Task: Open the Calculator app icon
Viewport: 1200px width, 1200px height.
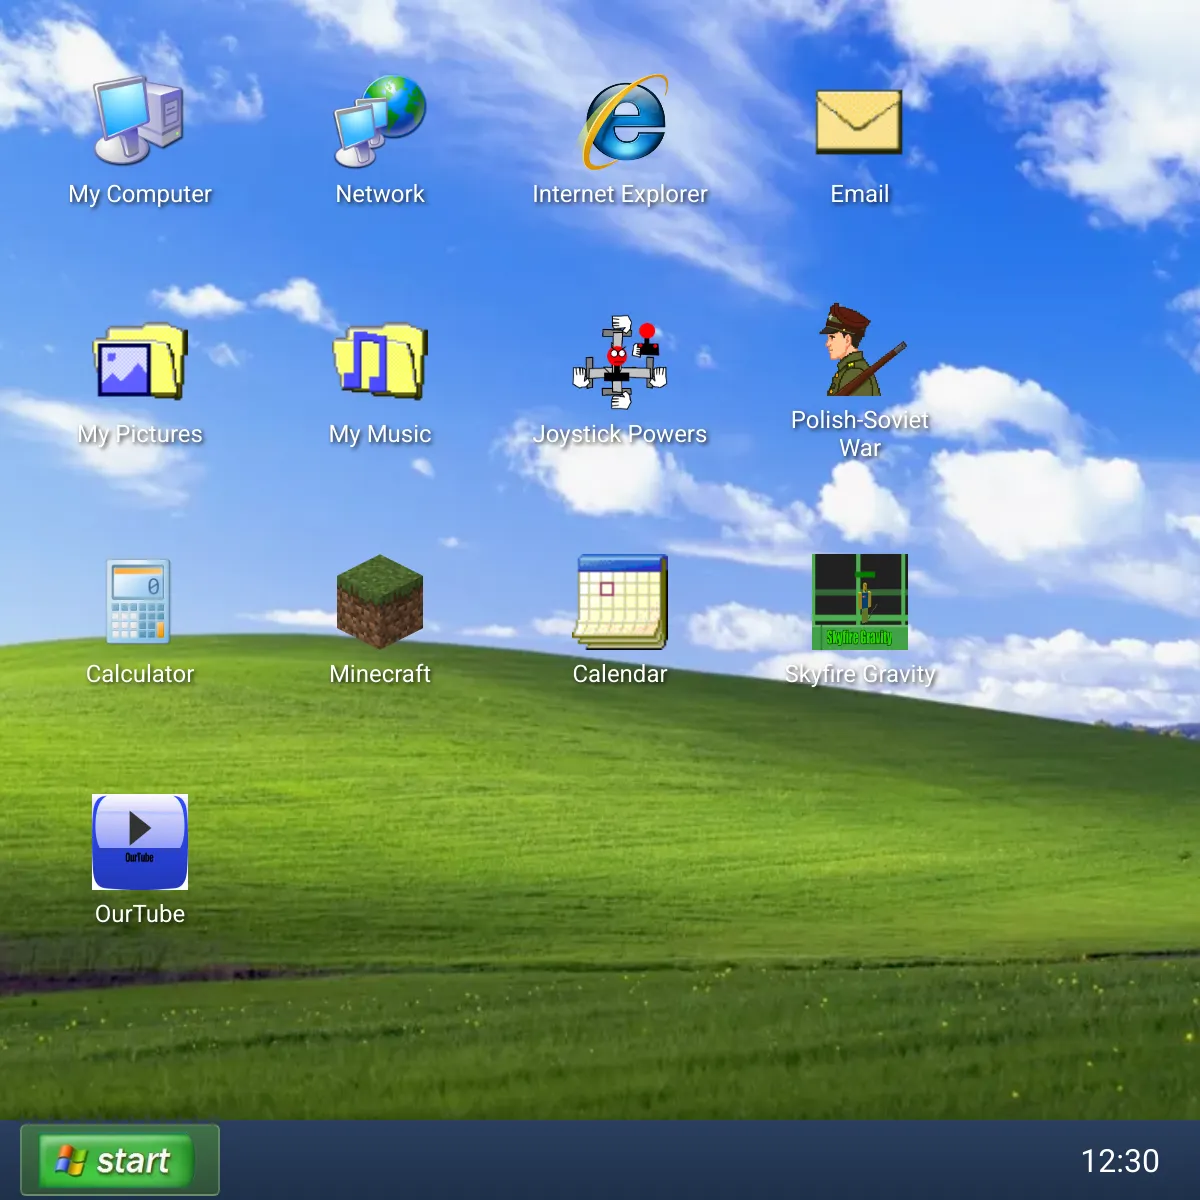Action: [x=140, y=602]
